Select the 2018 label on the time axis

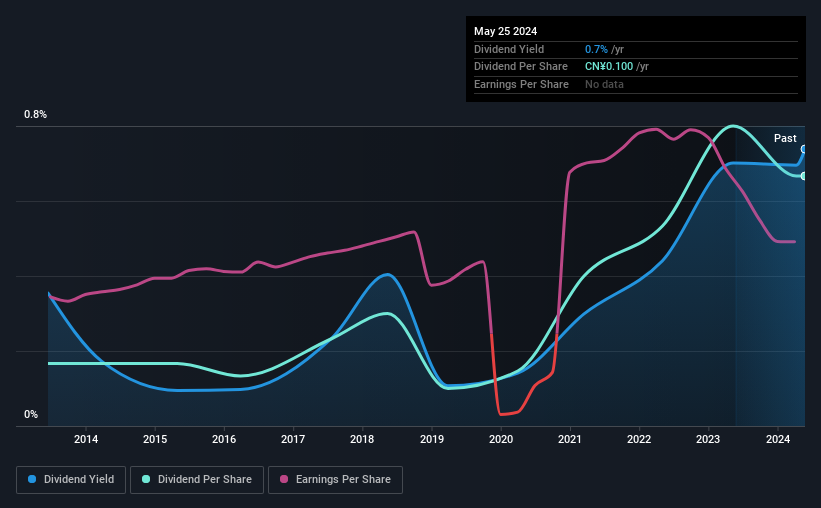click(x=362, y=439)
